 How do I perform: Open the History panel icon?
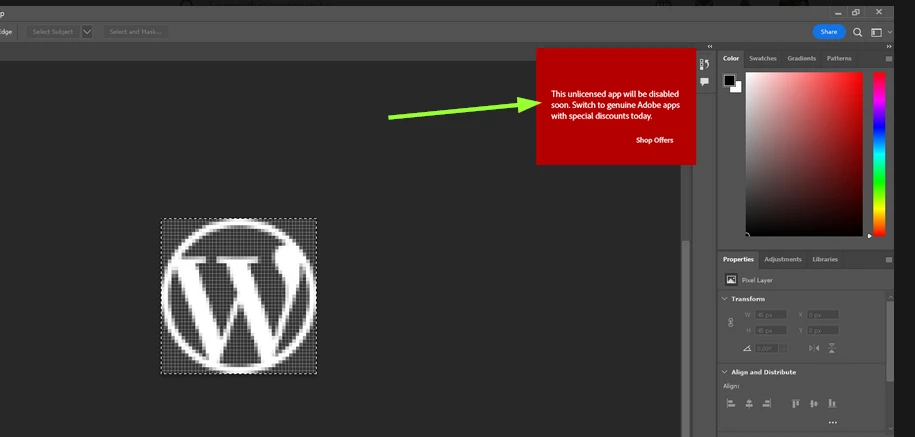(704, 64)
